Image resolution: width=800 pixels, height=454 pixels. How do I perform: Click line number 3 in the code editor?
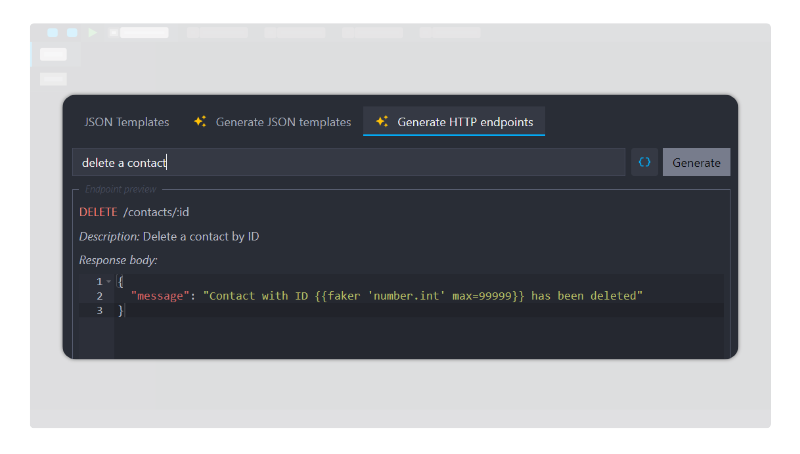(x=99, y=311)
